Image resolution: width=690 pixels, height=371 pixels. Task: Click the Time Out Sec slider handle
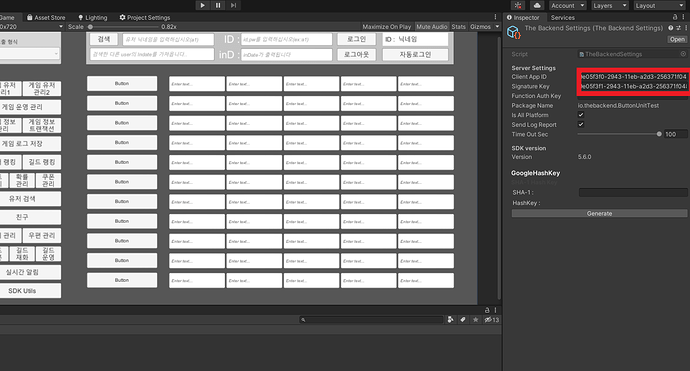[x=659, y=134]
